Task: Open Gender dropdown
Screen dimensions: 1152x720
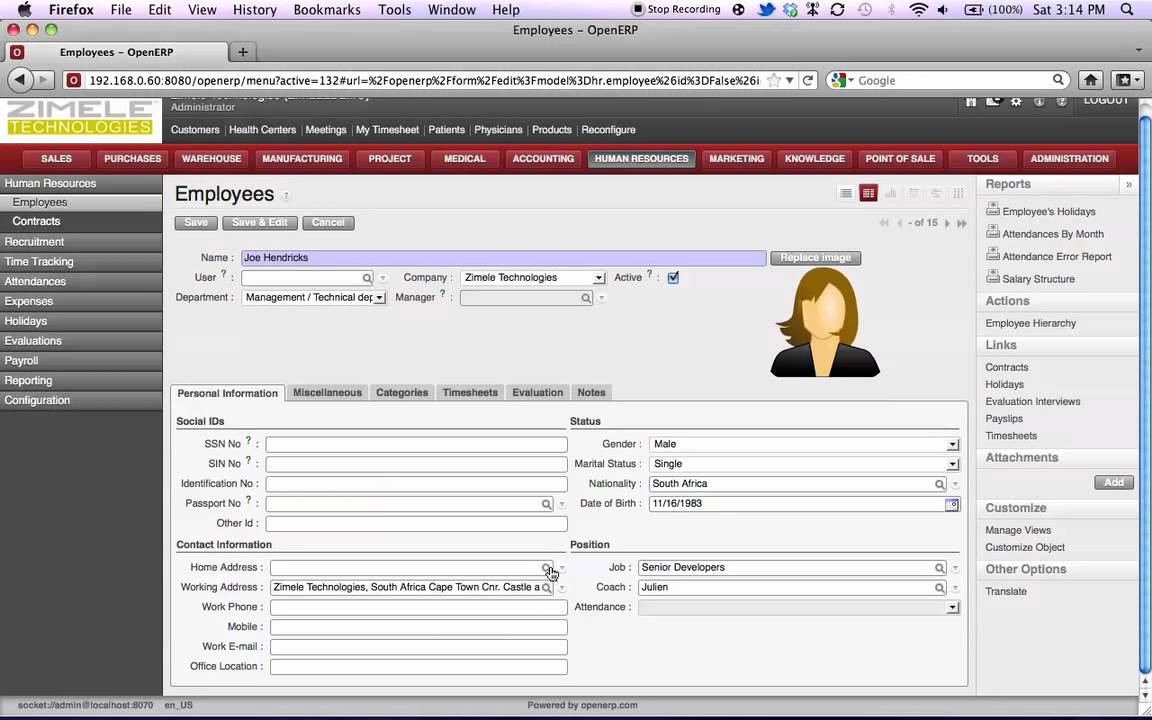Action: point(952,444)
